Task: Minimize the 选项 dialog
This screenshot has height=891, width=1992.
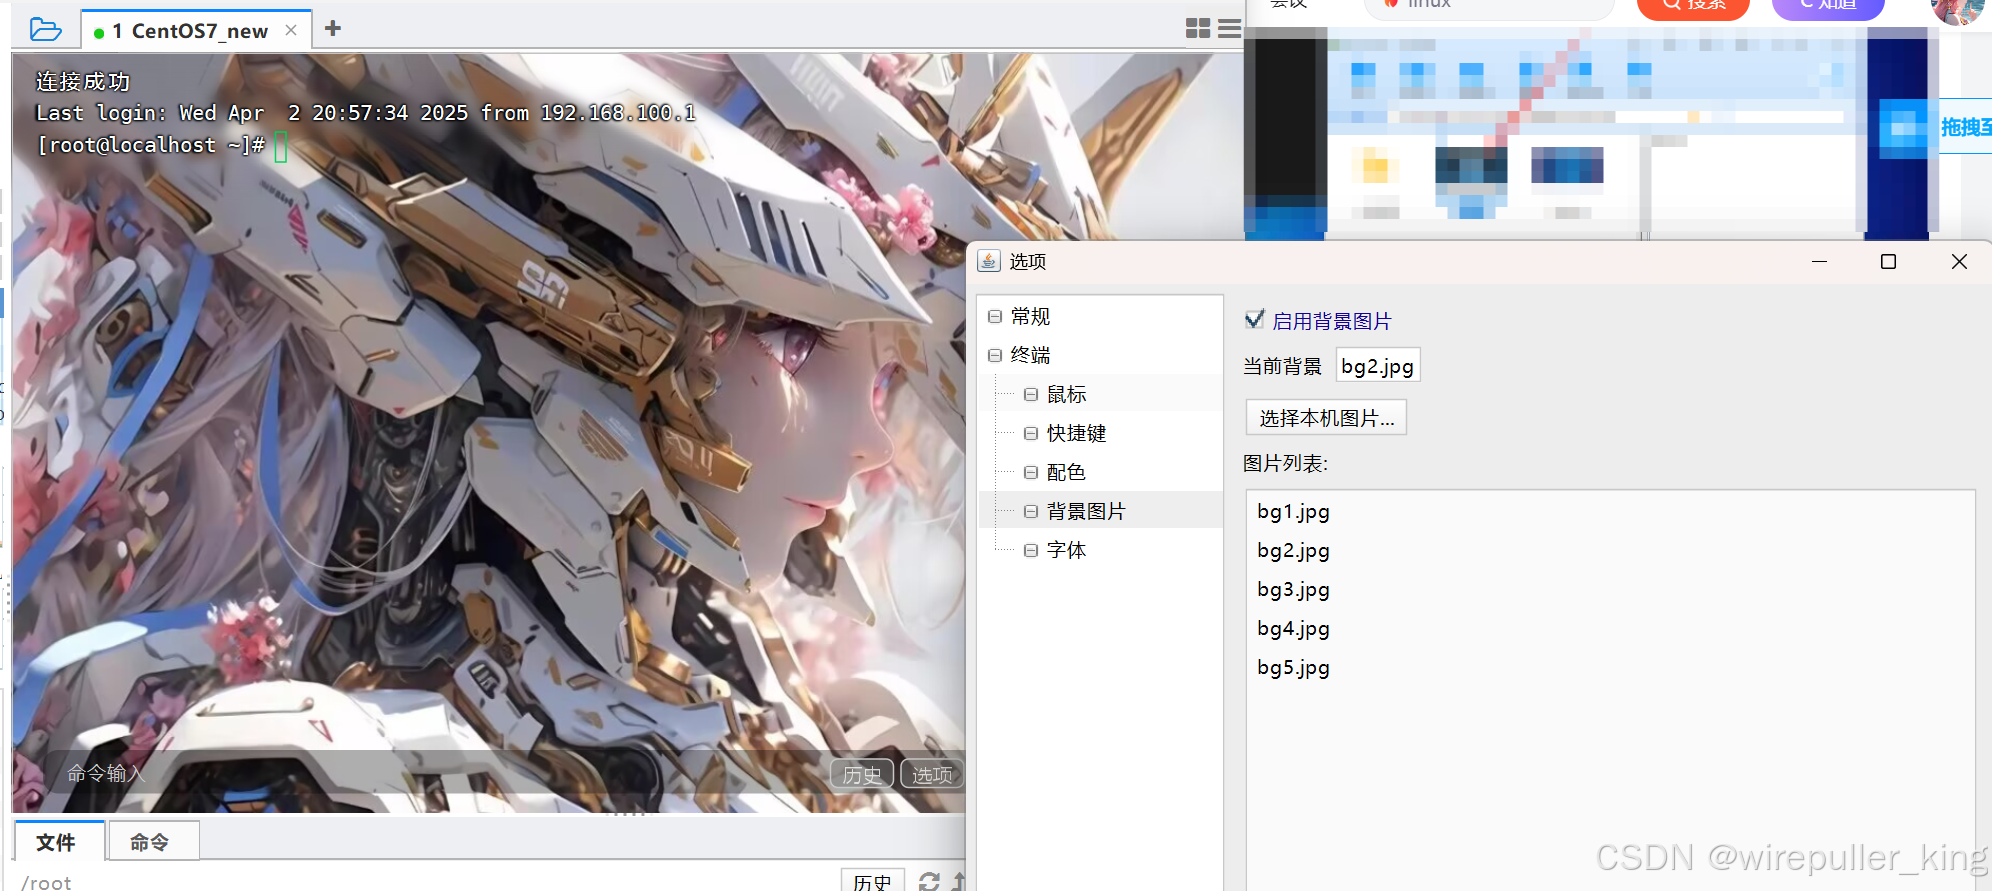Action: coord(1819,261)
